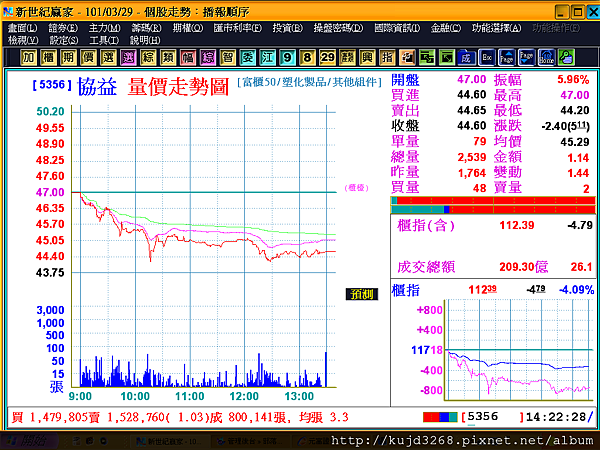600x450 pixels.
Task: Click the 管理後台 taskbar button
Action: point(252,441)
